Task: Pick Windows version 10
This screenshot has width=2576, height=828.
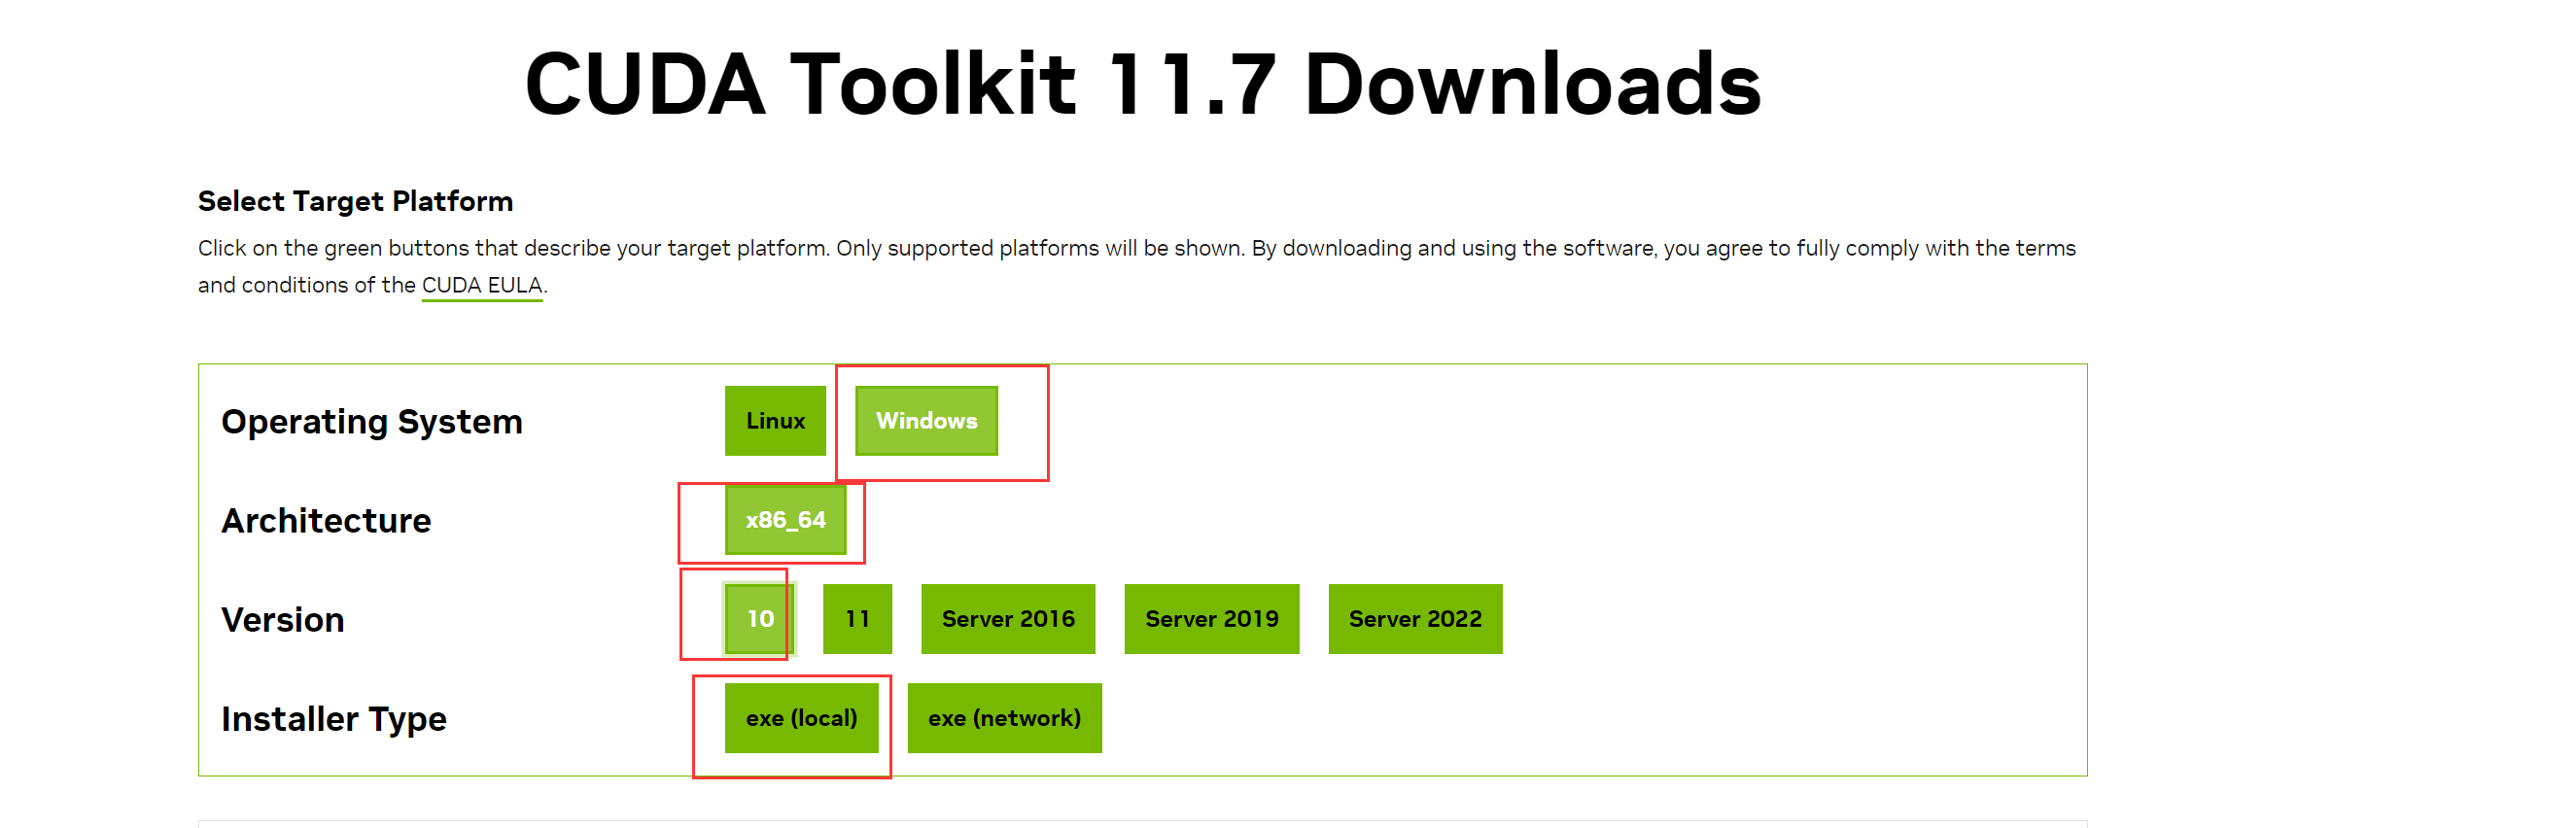Action: (x=759, y=619)
